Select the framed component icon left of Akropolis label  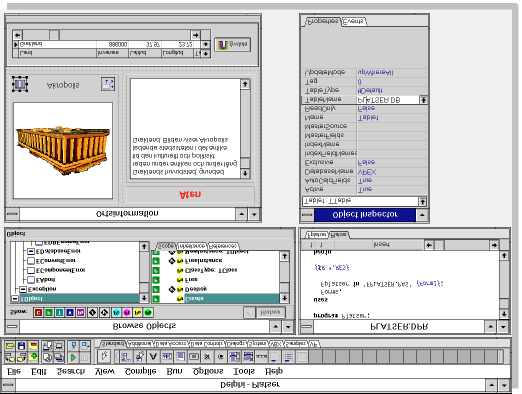[x=20, y=84]
